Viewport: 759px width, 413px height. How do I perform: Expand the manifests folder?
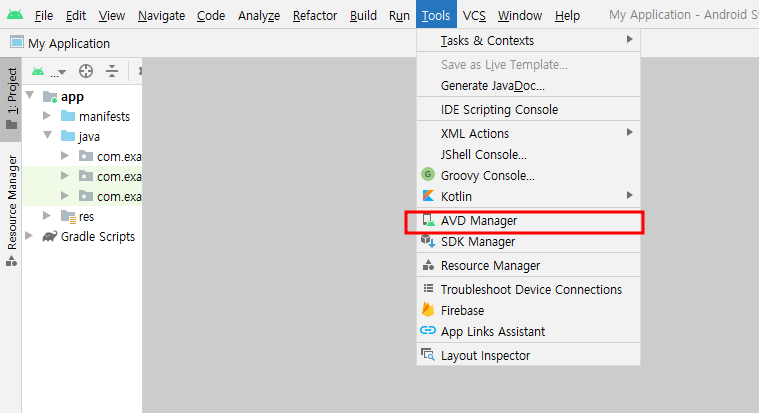[46, 116]
